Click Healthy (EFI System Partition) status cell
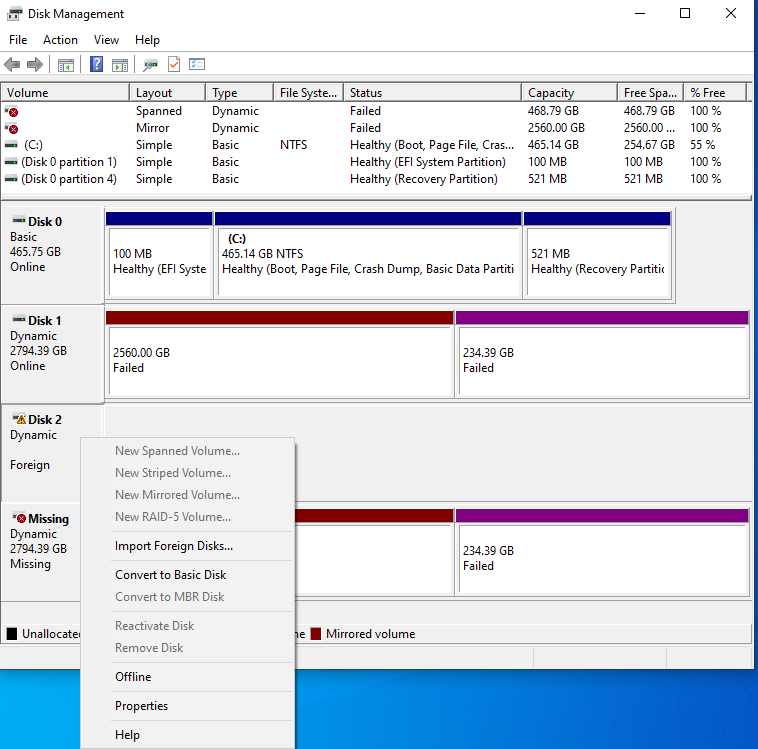Screen dimensions: 758x749 coord(427,162)
